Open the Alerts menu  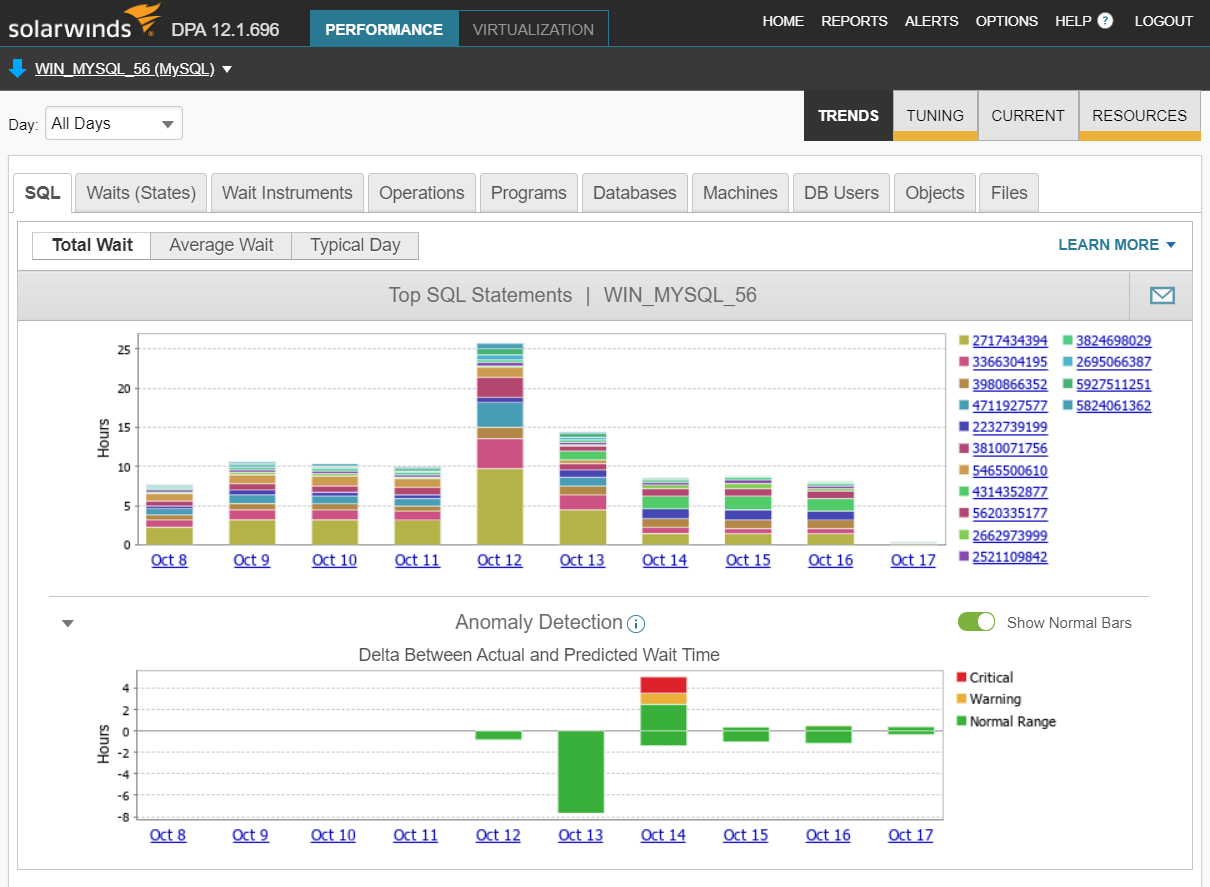point(931,21)
